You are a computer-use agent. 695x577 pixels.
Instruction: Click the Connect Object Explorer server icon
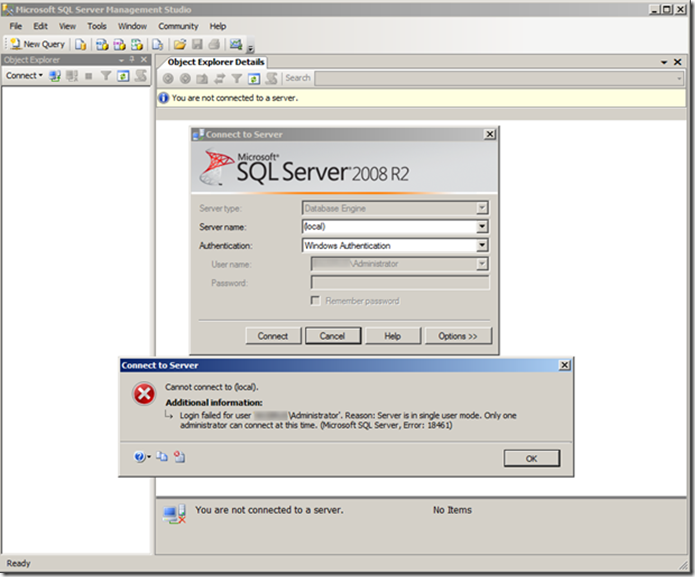tap(55, 76)
